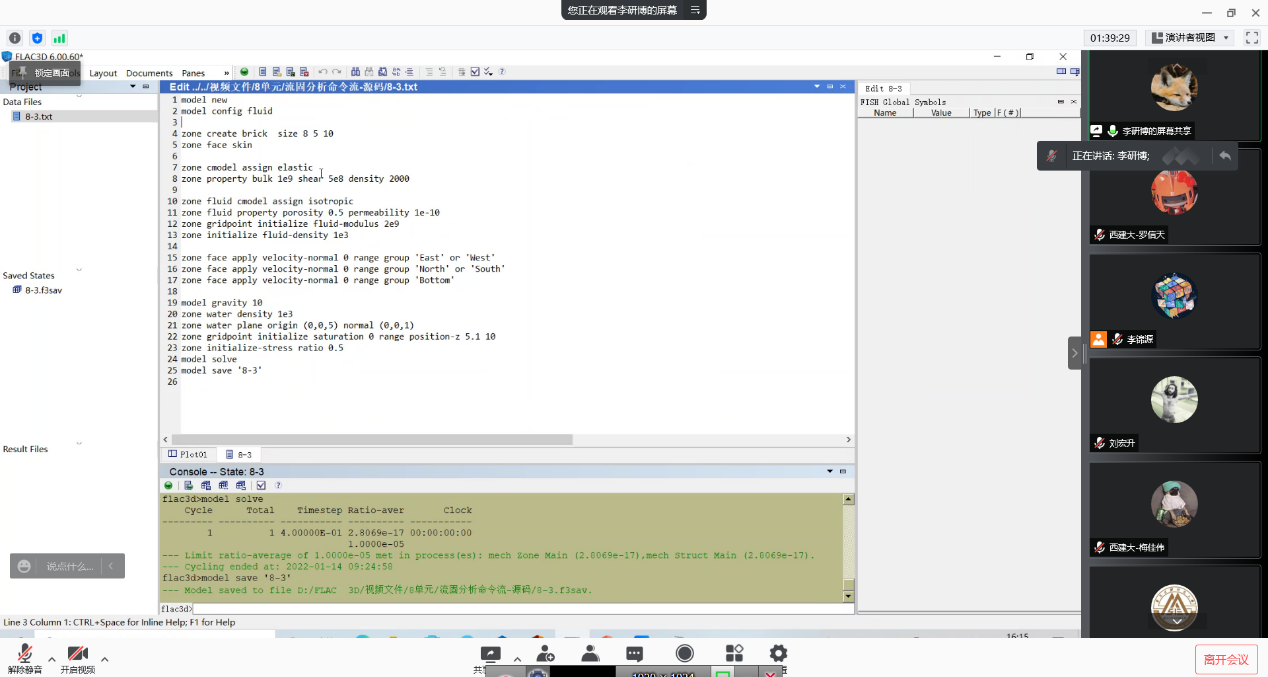This screenshot has height=677, width=1268.
Task: Switch to the Plot01 tab
Action: [188, 454]
